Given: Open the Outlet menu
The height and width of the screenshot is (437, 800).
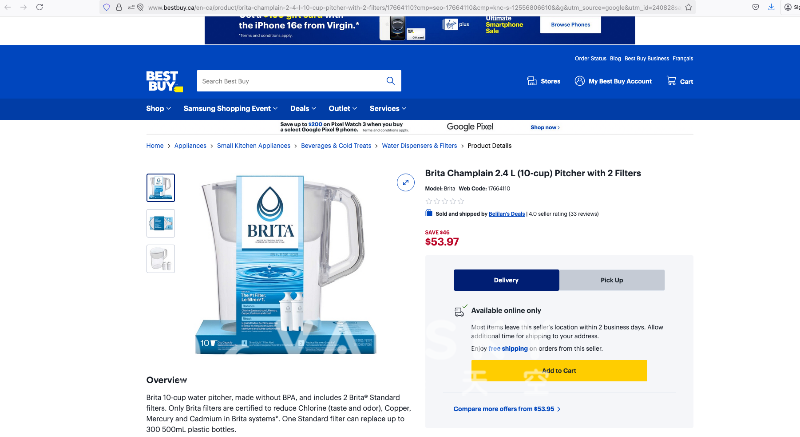Looking at the screenshot, I should point(342,109).
